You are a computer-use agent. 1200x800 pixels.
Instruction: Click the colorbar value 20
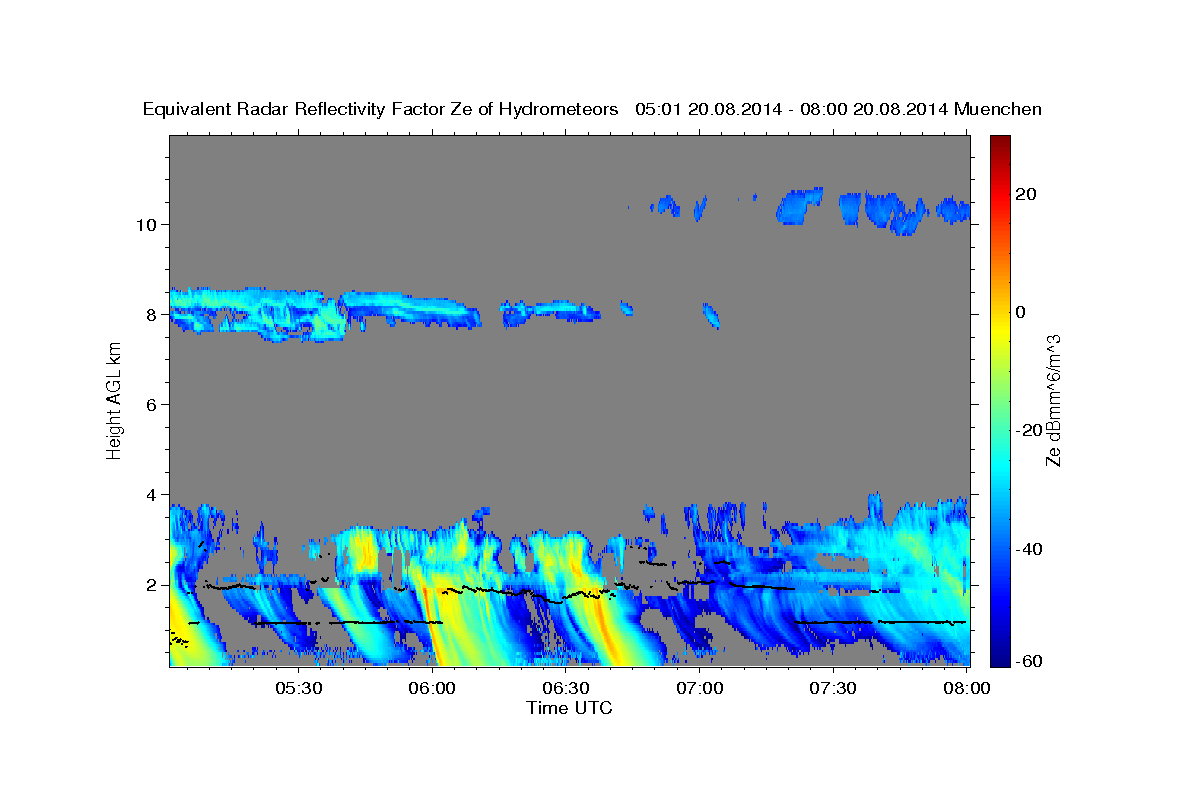point(1024,194)
